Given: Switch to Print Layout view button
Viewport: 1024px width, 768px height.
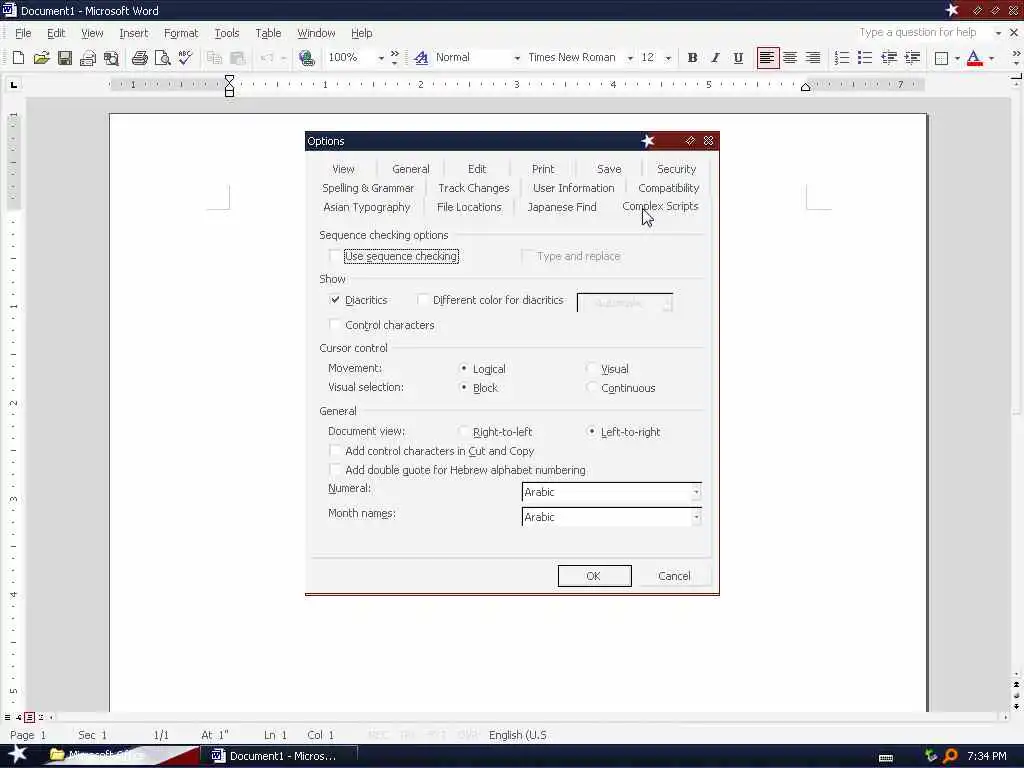Looking at the screenshot, I should point(29,717).
